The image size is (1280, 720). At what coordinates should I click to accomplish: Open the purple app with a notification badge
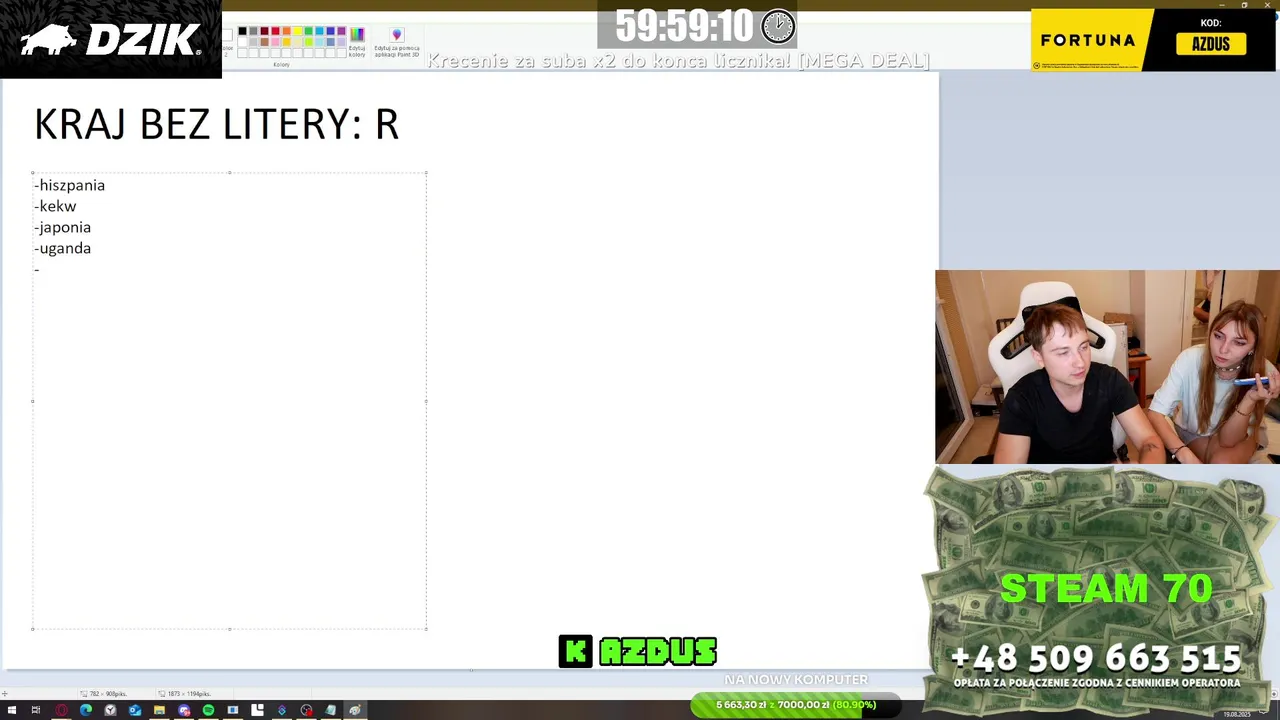point(184,710)
